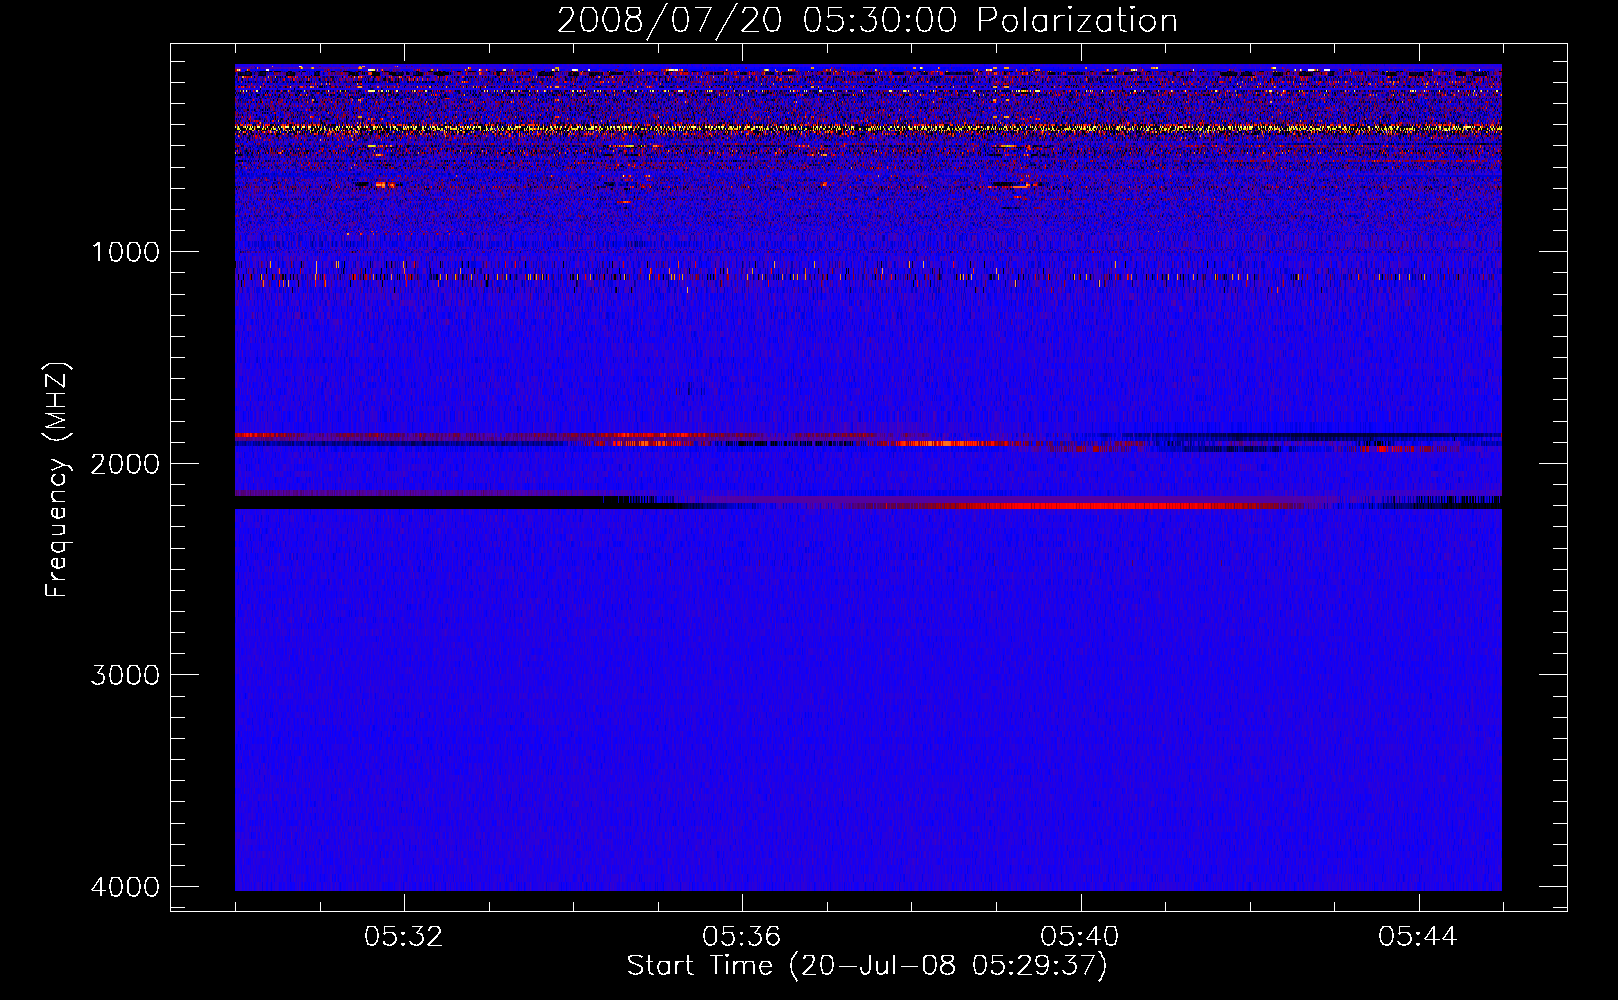Viewport: 1618px width, 1000px height.
Task: Click the 05:40 time tick label
Action: click(x=1079, y=937)
